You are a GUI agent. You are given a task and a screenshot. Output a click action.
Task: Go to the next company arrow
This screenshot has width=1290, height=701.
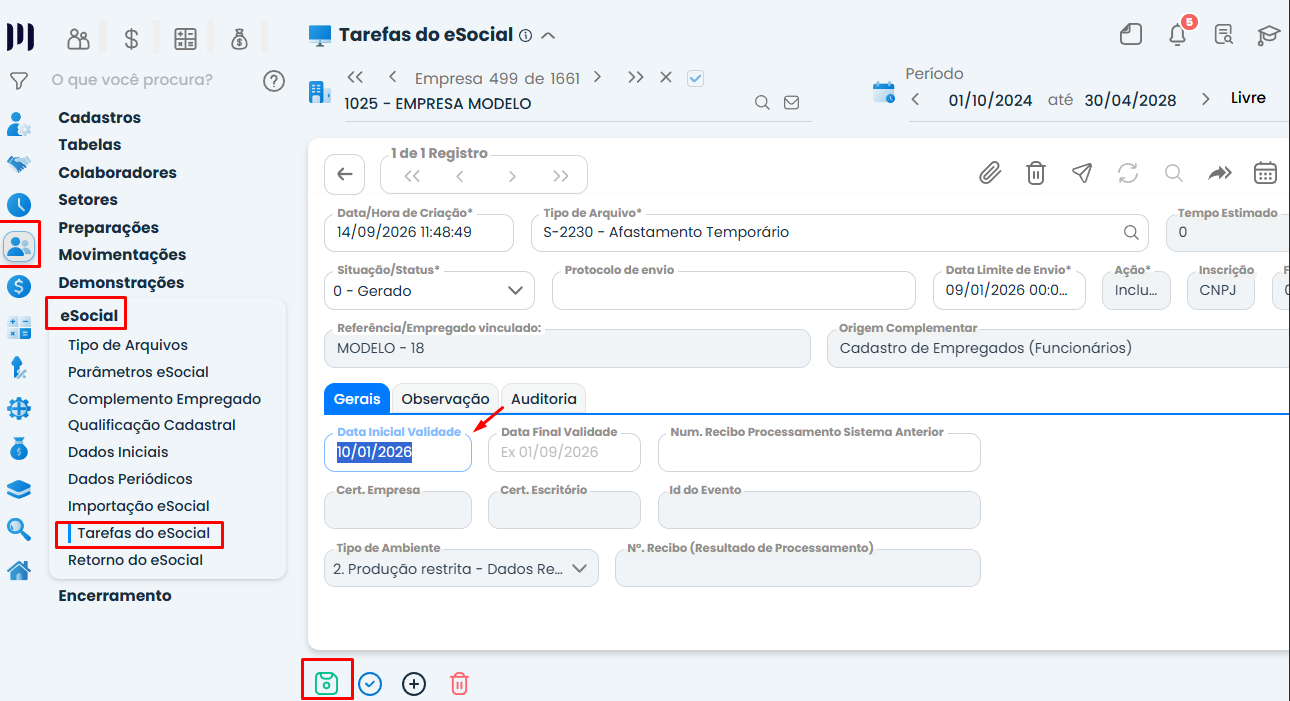pos(597,77)
